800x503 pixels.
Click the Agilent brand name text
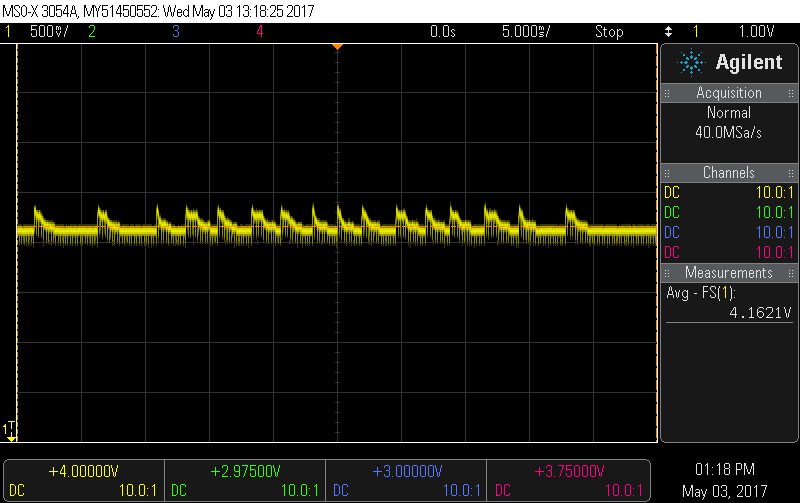coord(748,62)
